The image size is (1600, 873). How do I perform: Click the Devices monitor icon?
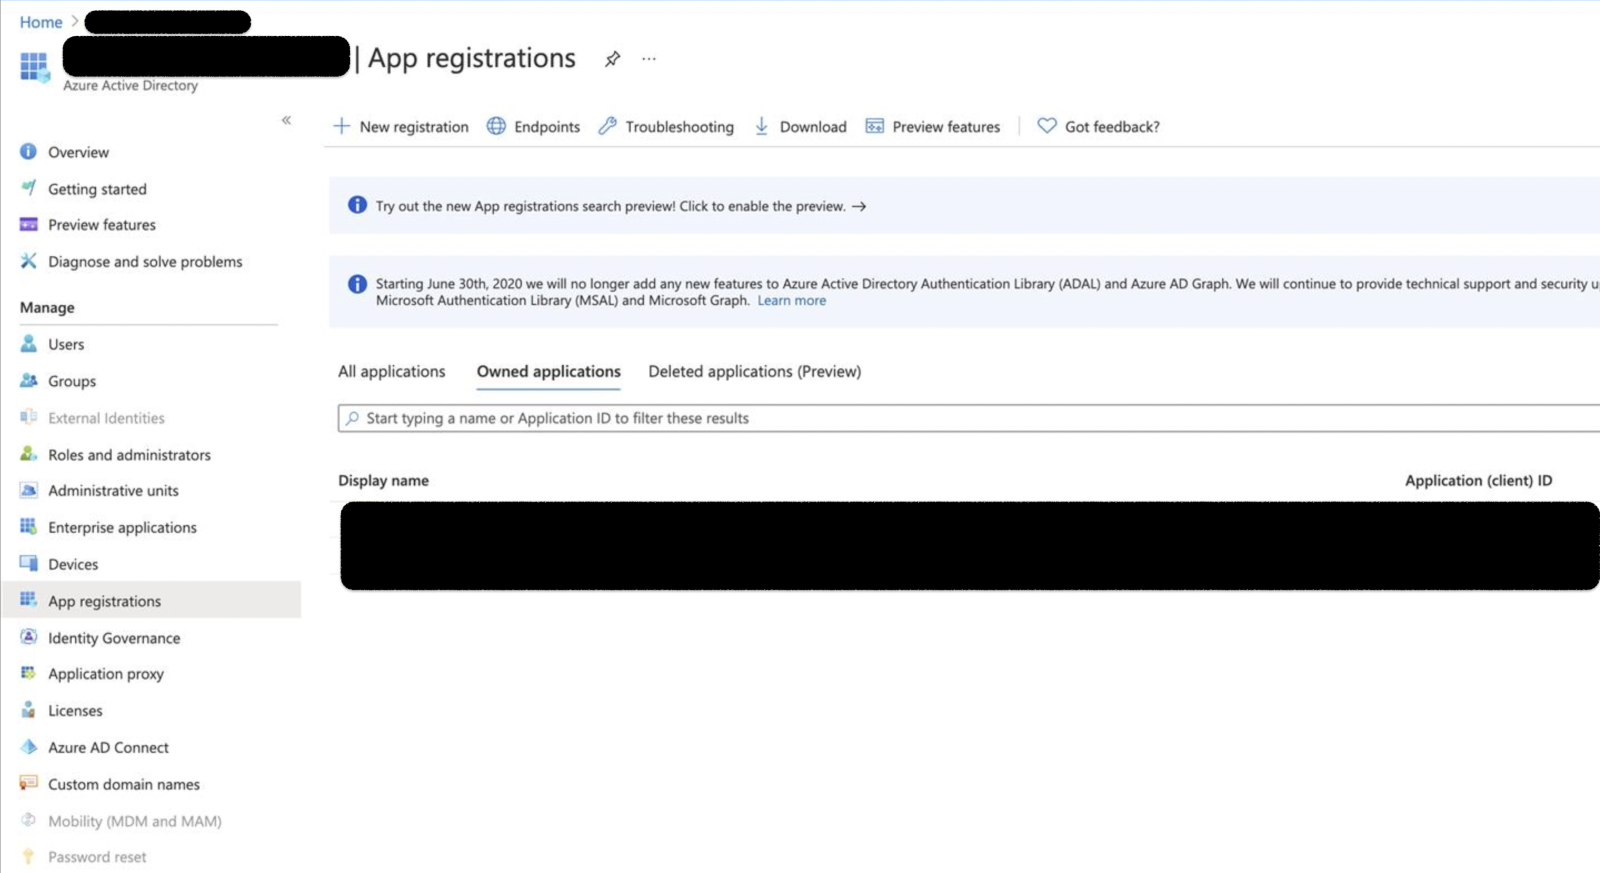click(28, 563)
